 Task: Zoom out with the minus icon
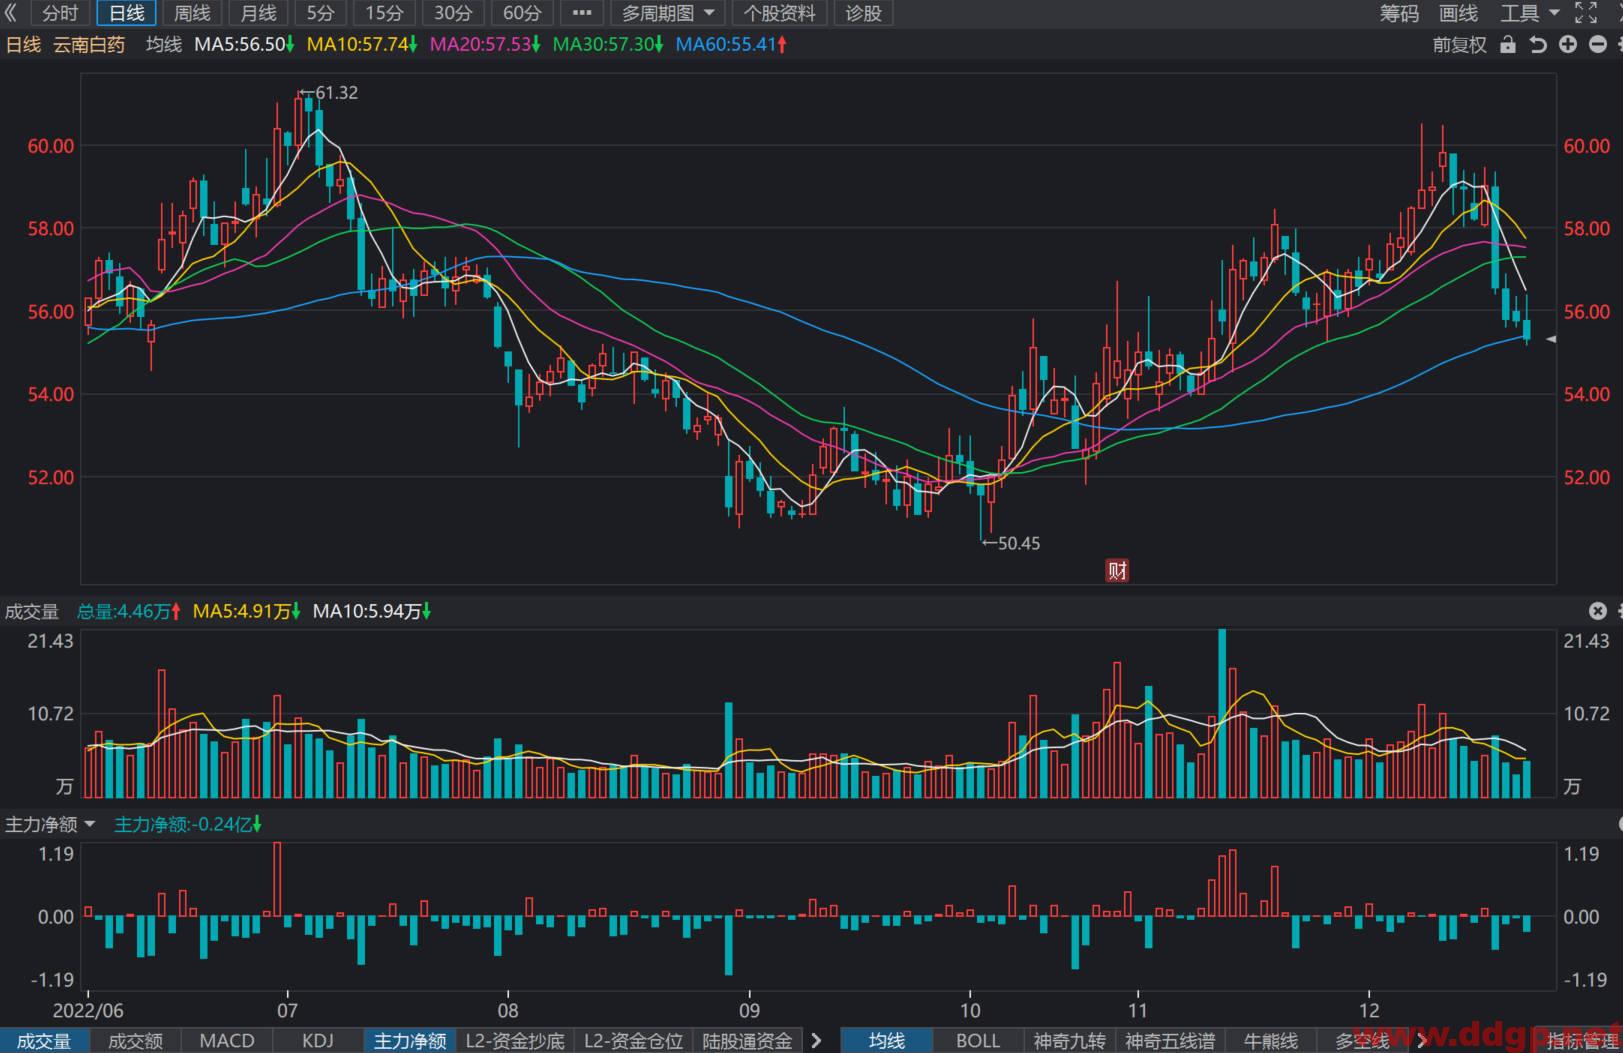click(1598, 45)
